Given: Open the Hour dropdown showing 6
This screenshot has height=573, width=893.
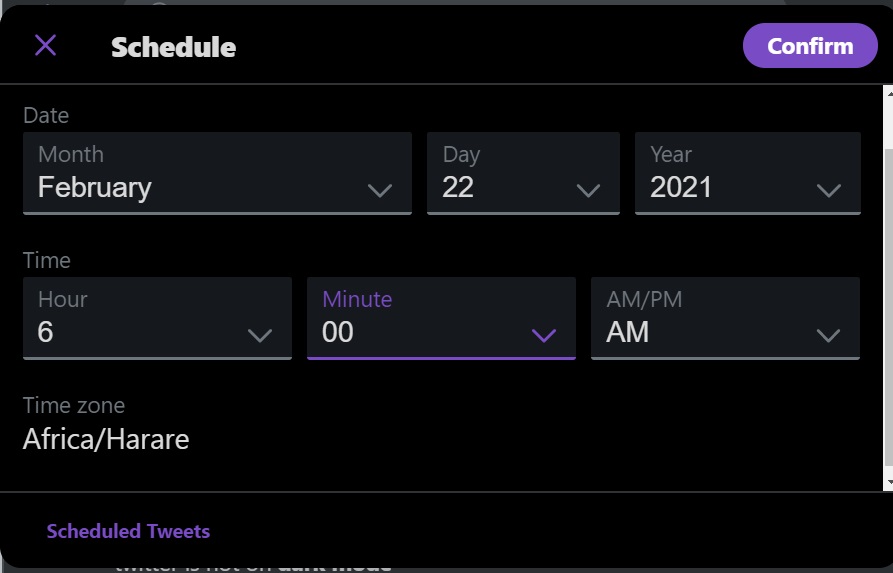Looking at the screenshot, I should tap(157, 318).
